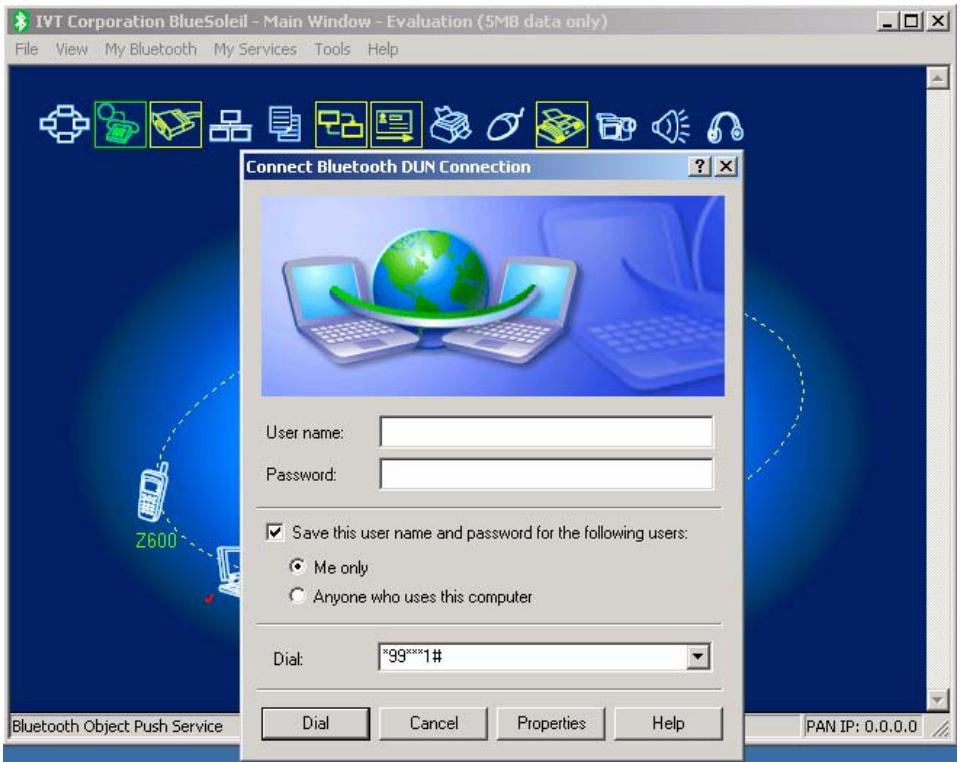This screenshot has height=762, width=962.
Task: Minimize the BlueSoleil main window
Action: coord(888,21)
